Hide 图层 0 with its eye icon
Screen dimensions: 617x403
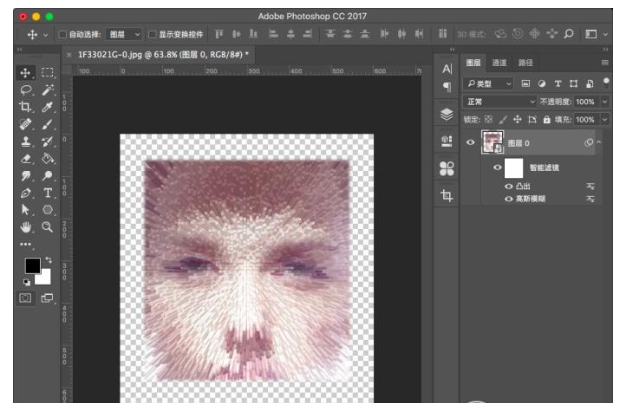click(471, 144)
